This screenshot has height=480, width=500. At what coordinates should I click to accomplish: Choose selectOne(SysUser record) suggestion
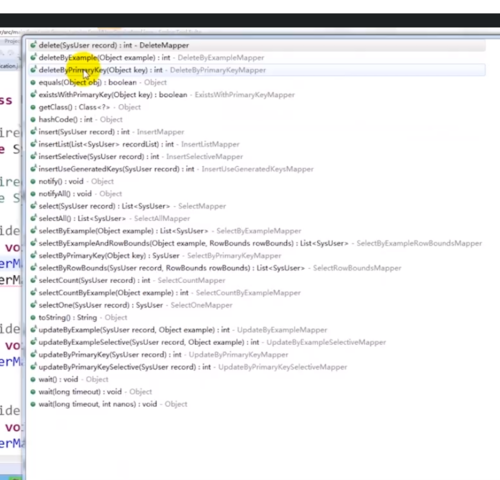(257, 305)
